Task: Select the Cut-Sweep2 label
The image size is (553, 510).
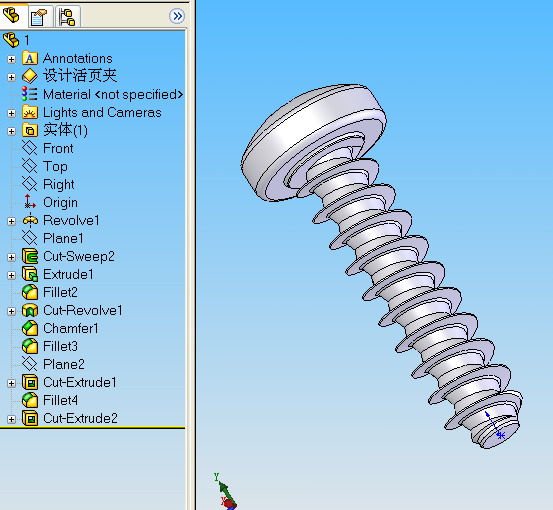Action: point(79,257)
